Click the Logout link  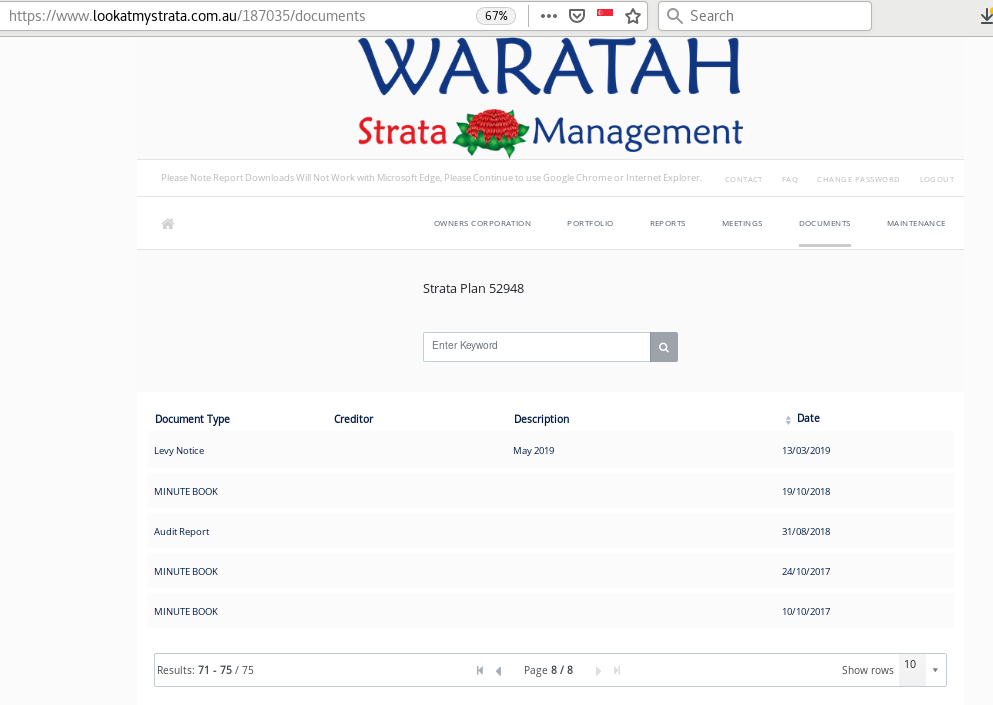coord(937,180)
